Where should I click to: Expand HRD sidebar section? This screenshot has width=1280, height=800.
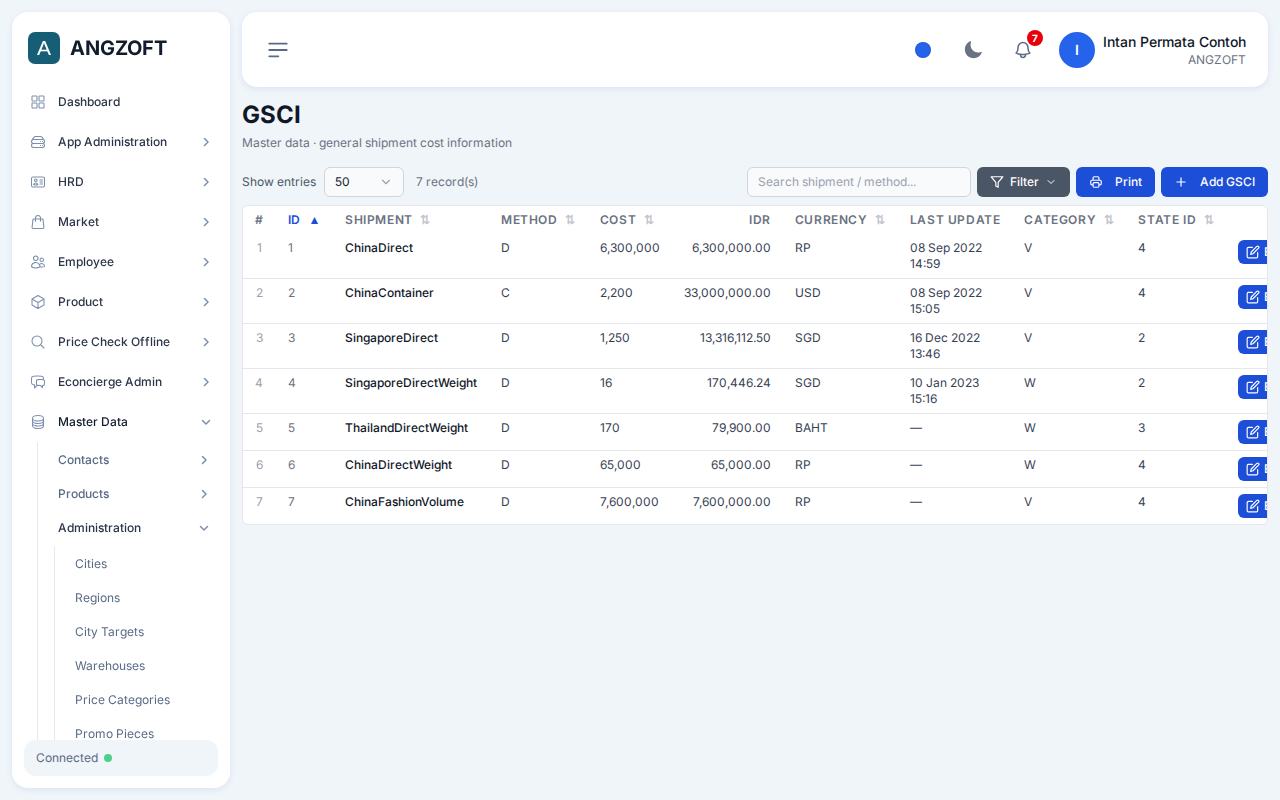click(x=121, y=182)
